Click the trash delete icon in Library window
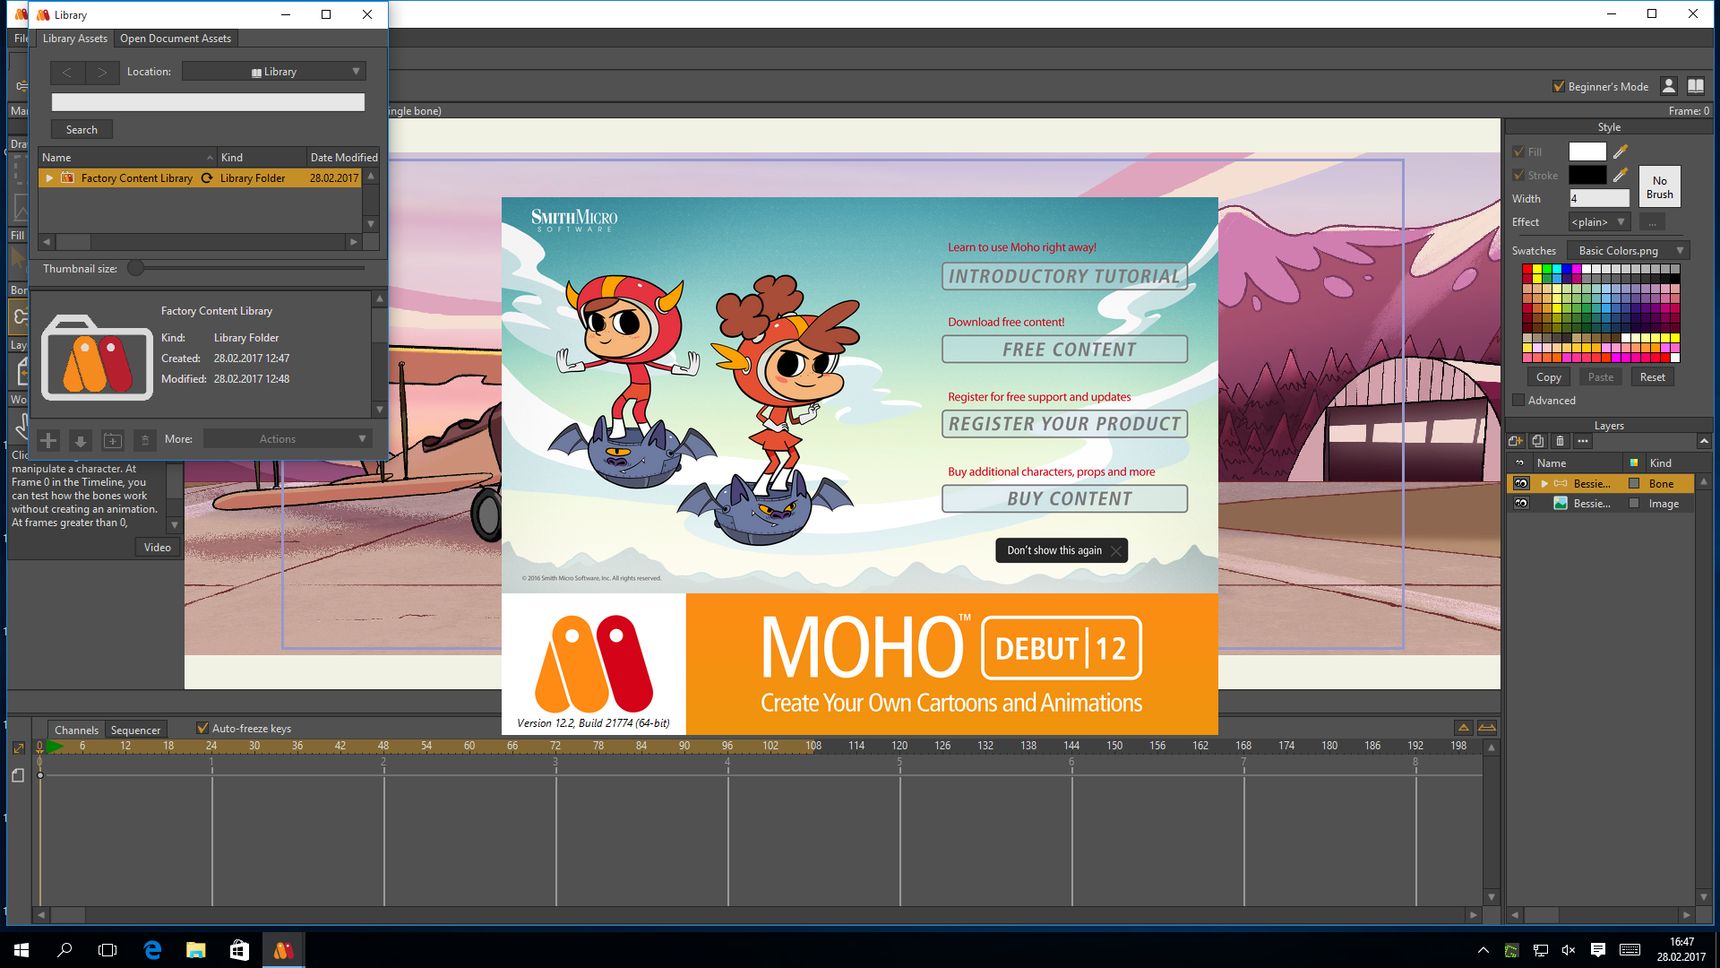Viewport: 1720px width, 968px height. pyautogui.click(x=145, y=440)
